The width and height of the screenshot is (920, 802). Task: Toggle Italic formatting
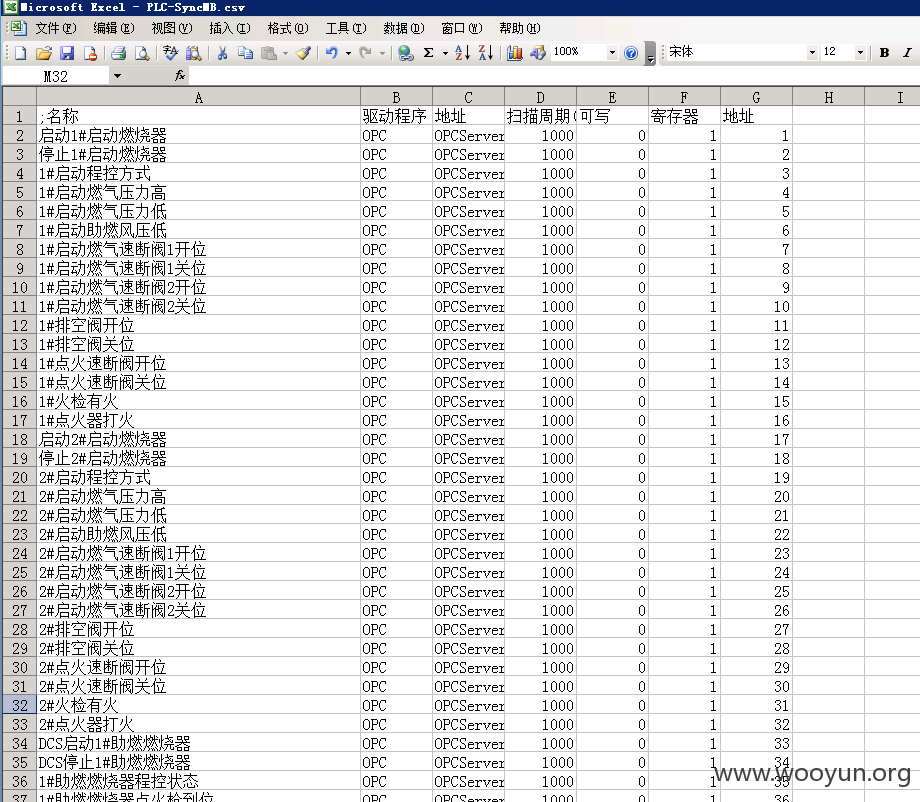tap(907, 53)
